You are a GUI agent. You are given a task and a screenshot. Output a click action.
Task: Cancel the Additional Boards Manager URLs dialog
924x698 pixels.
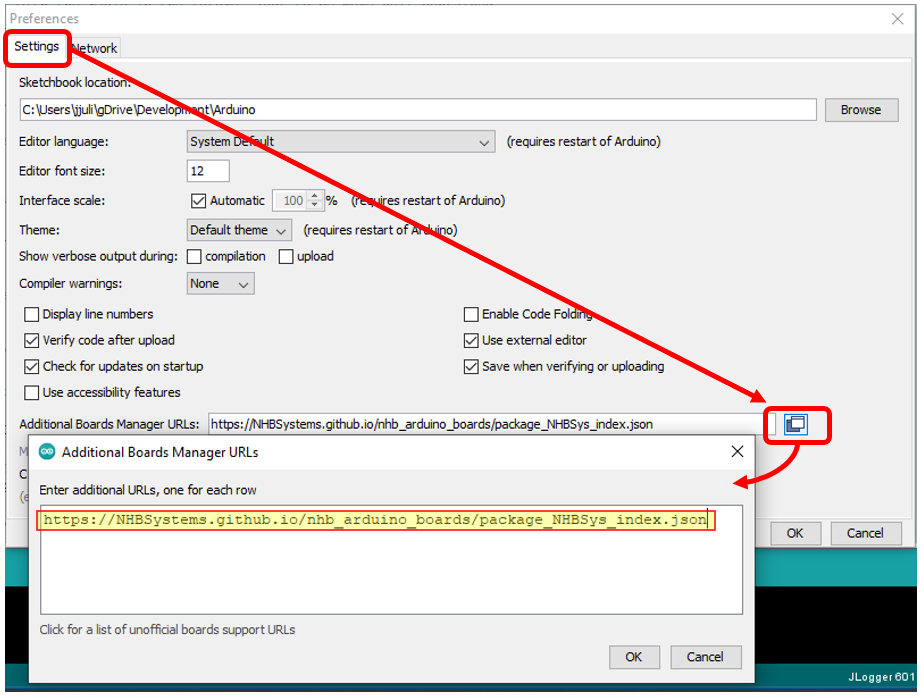pos(705,657)
